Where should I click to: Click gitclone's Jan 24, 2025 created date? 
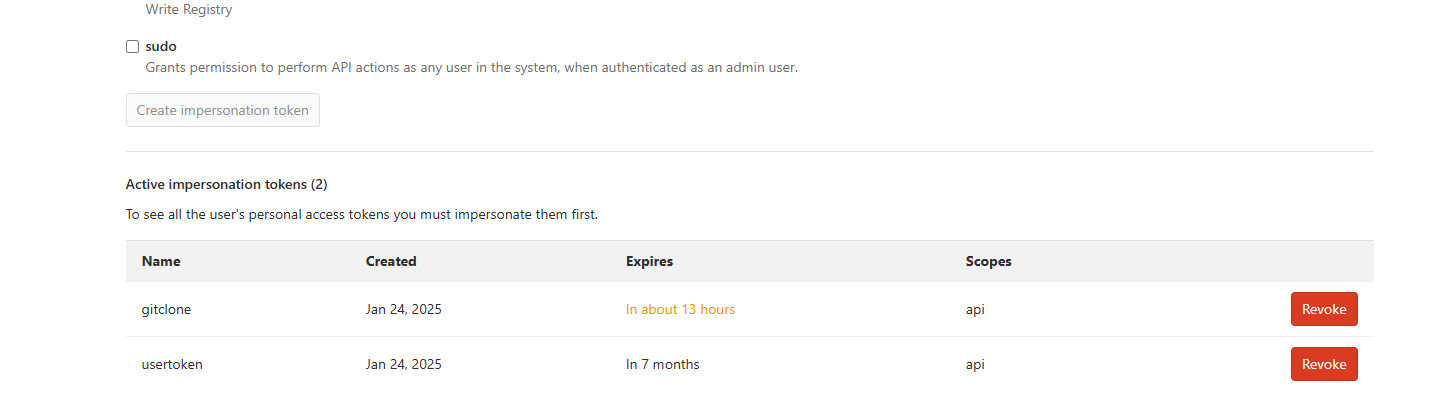click(403, 309)
